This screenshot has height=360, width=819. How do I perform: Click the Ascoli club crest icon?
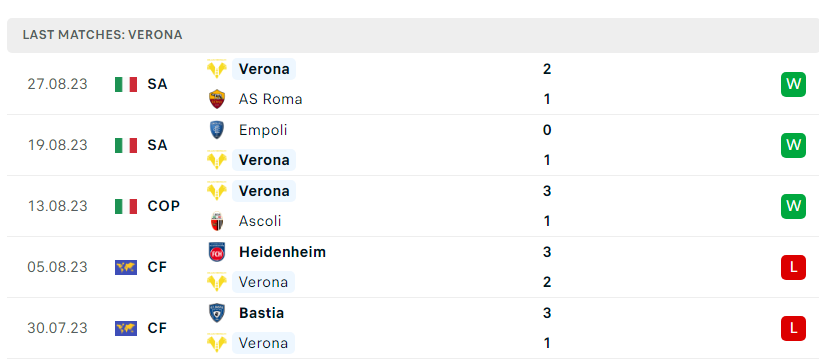click(217, 221)
